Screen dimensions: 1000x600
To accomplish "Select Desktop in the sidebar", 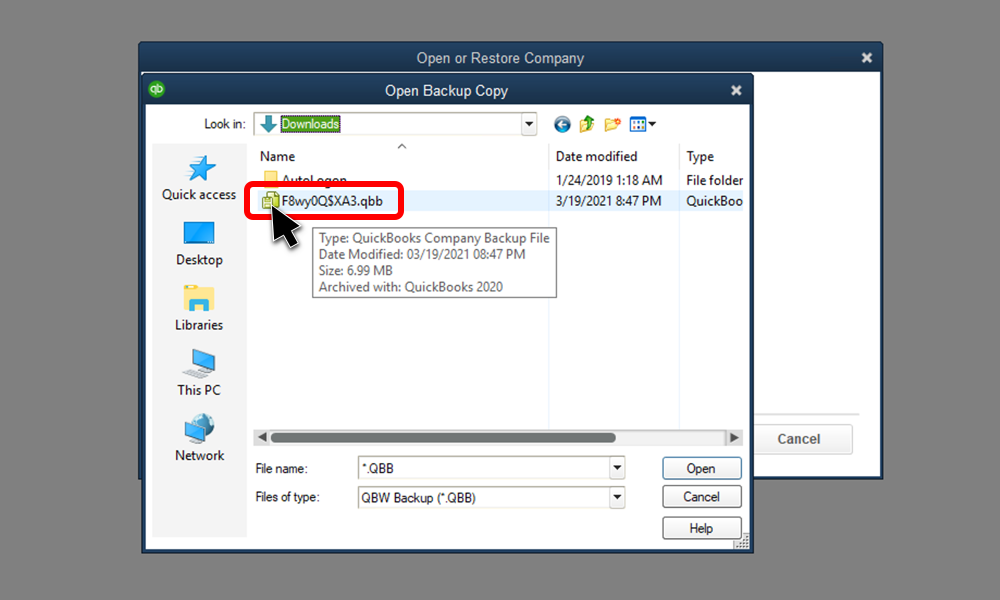I will coord(199,244).
